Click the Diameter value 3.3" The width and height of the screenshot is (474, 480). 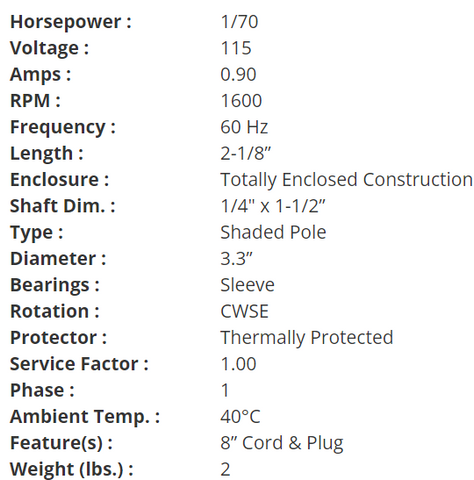(236, 259)
